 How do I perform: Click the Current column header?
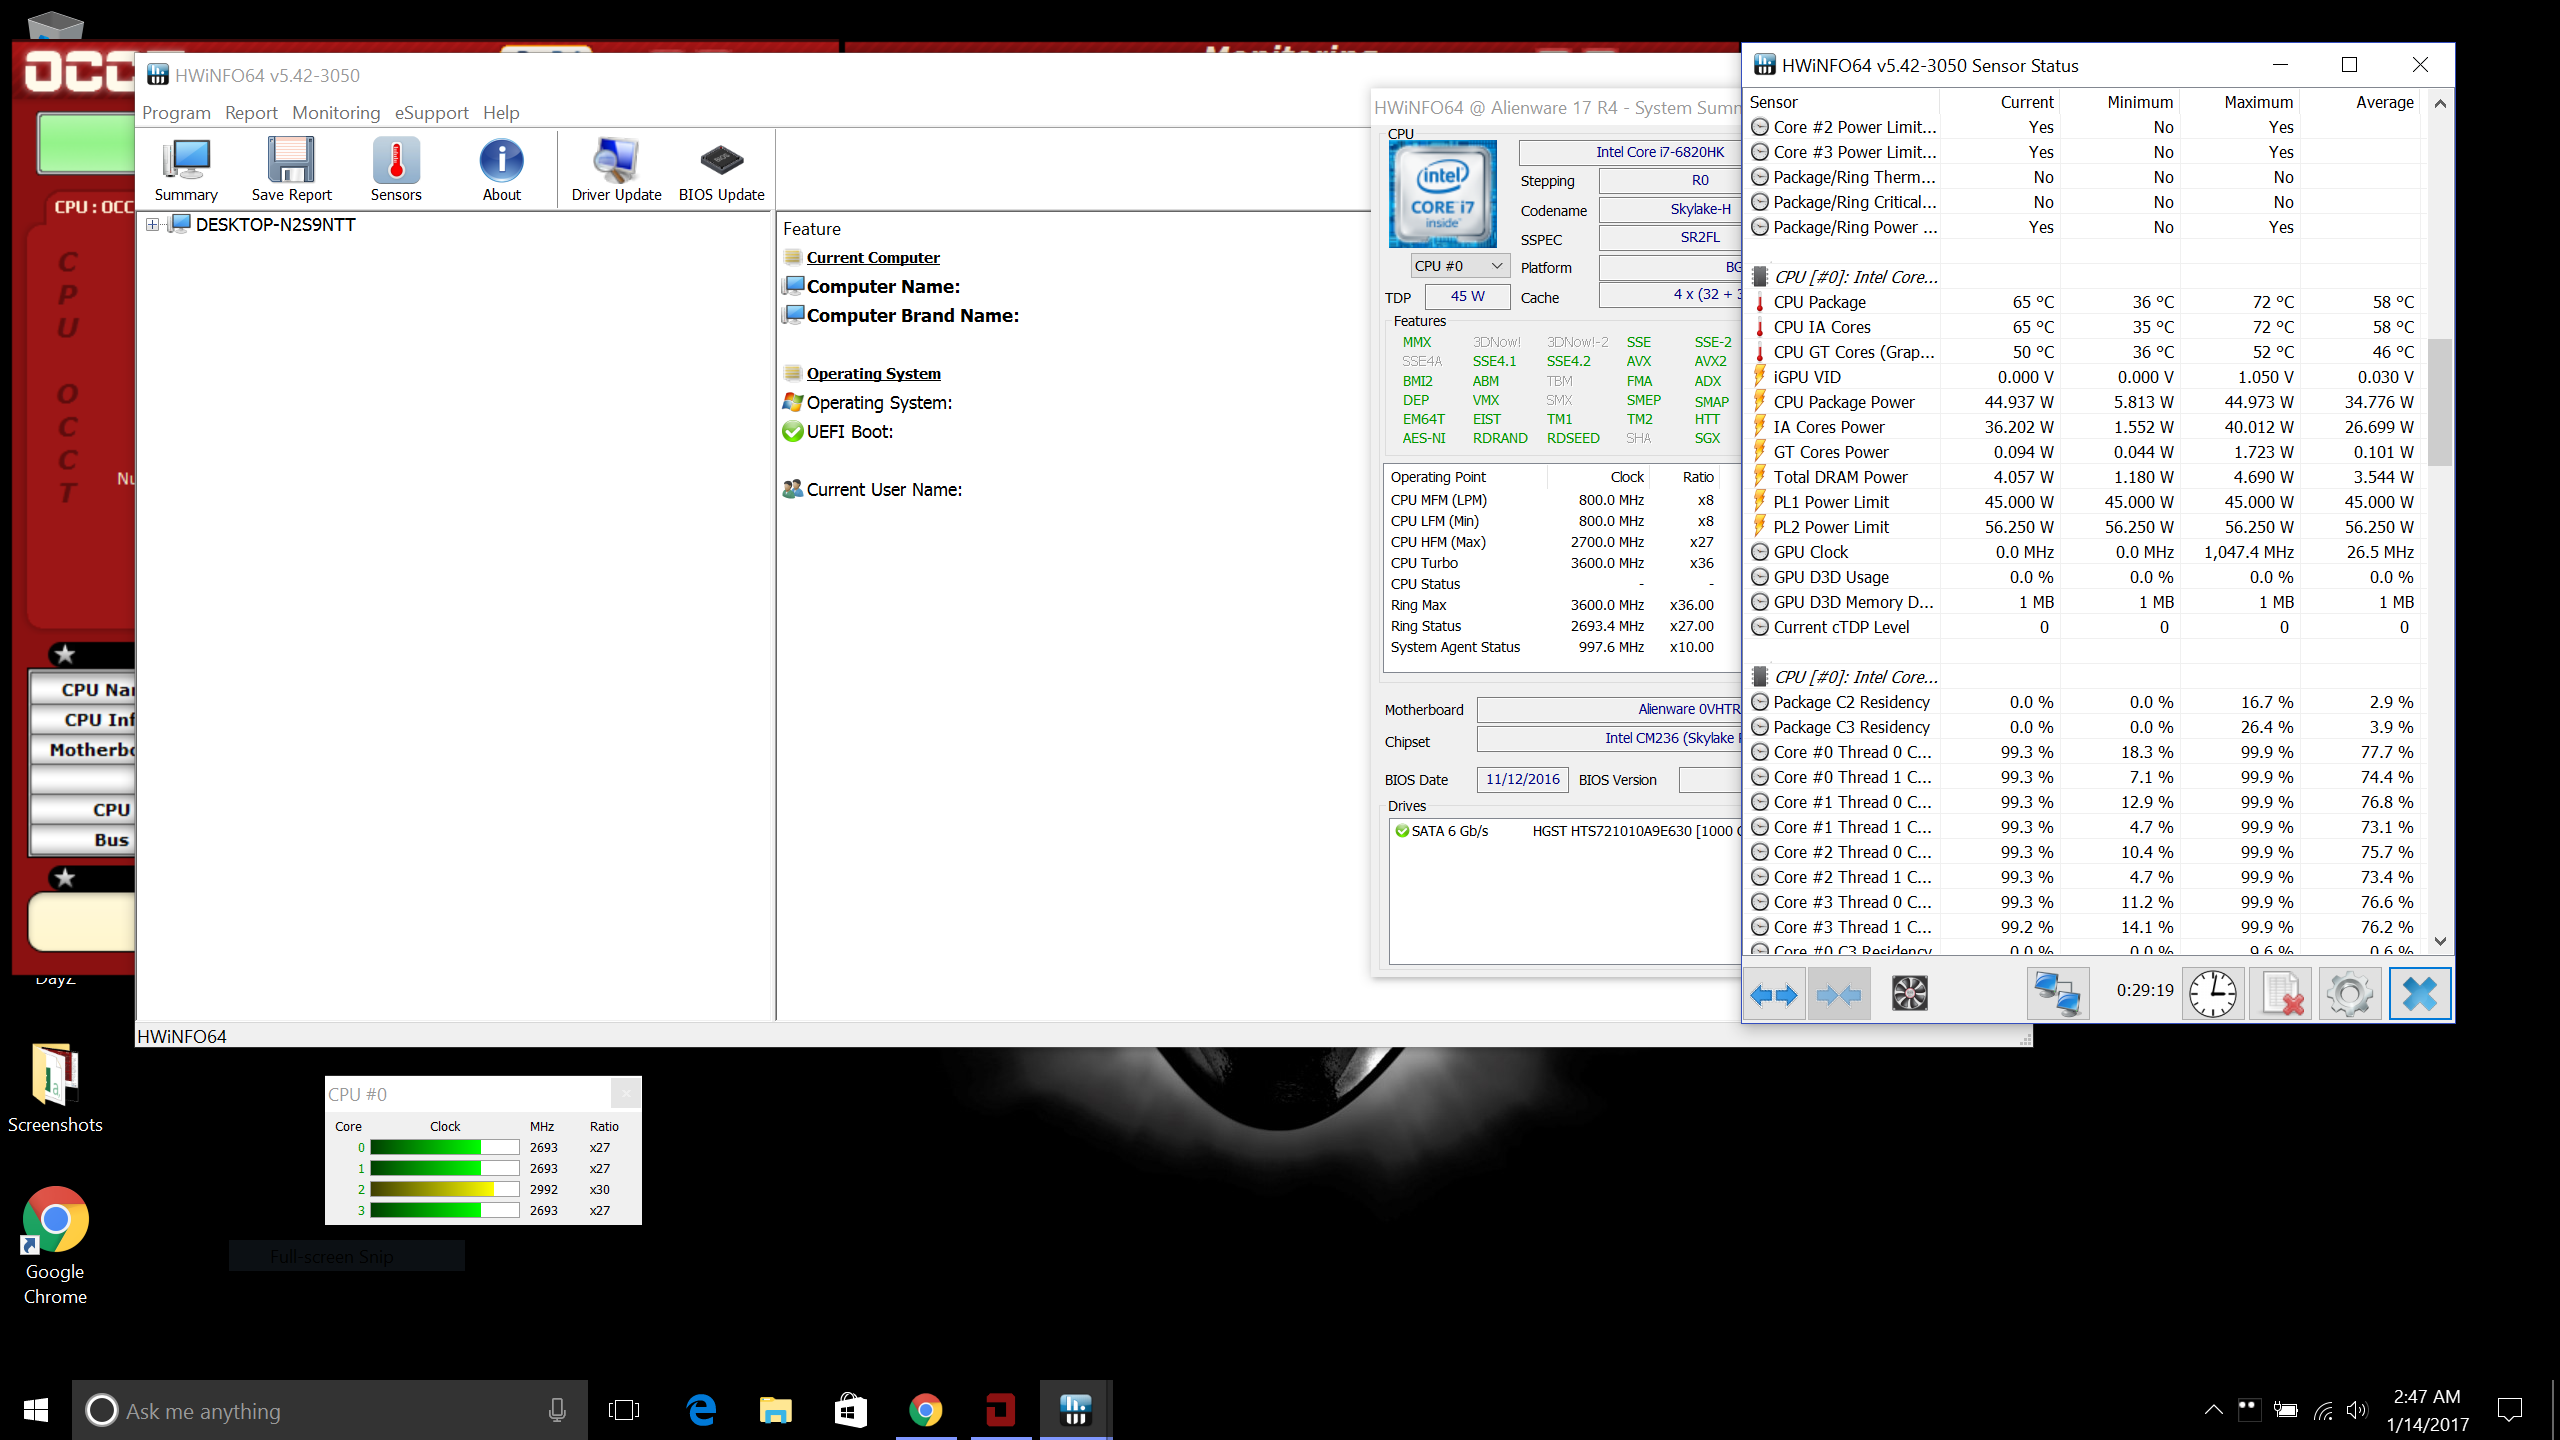2000,102
